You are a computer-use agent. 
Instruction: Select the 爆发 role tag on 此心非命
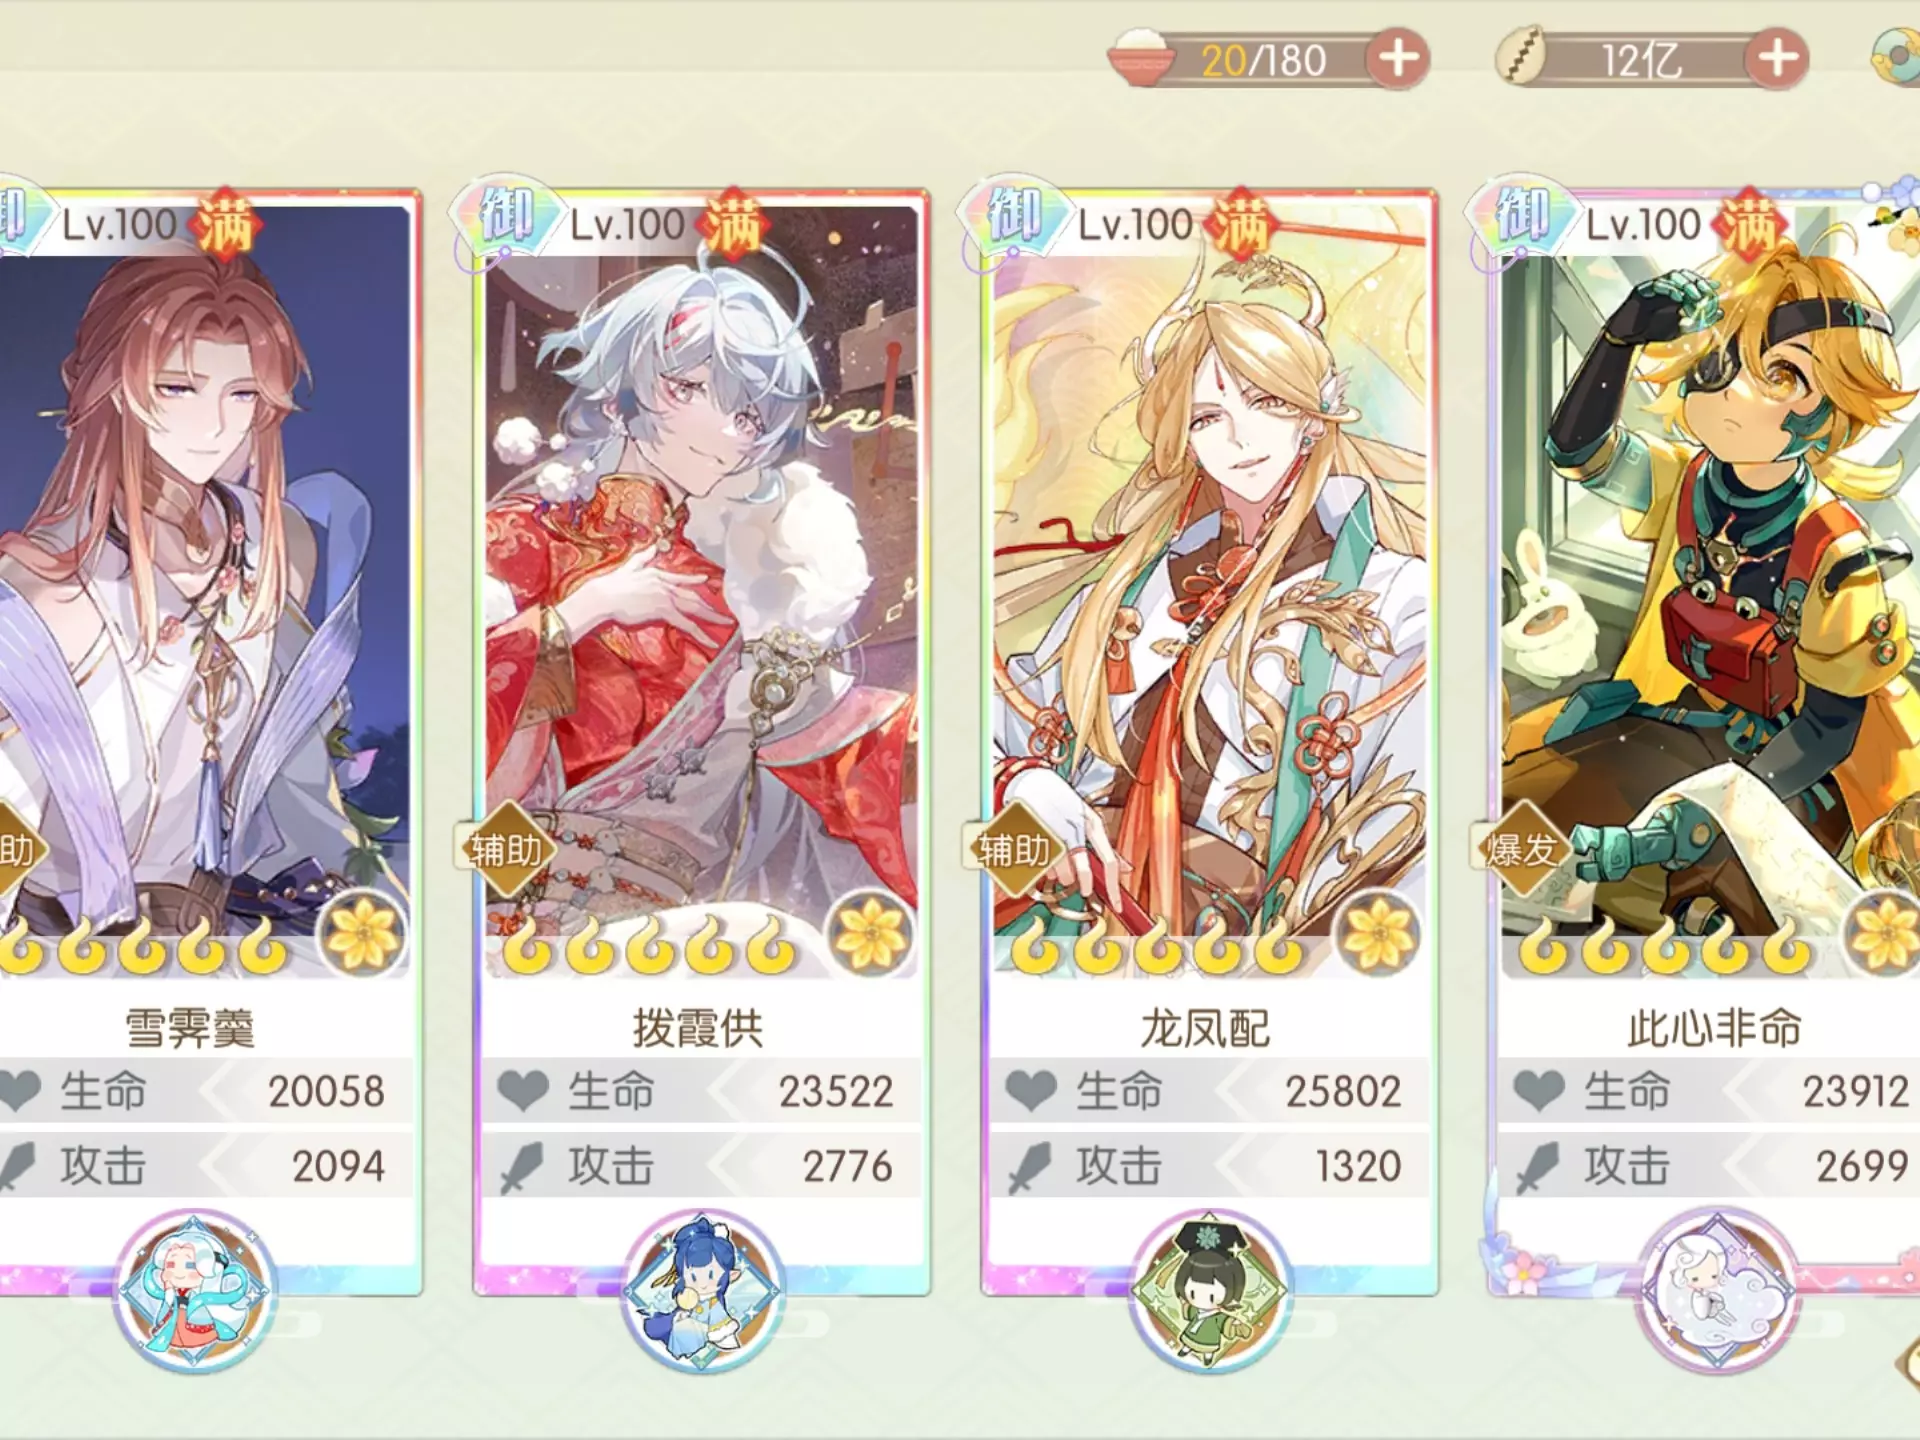point(1522,850)
